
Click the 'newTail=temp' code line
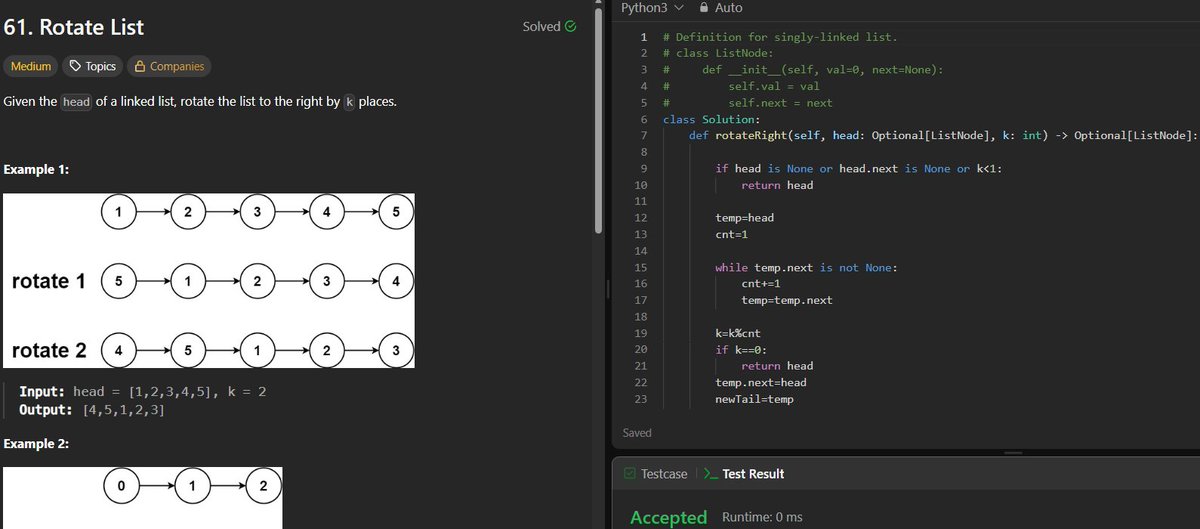tap(755, 399)
